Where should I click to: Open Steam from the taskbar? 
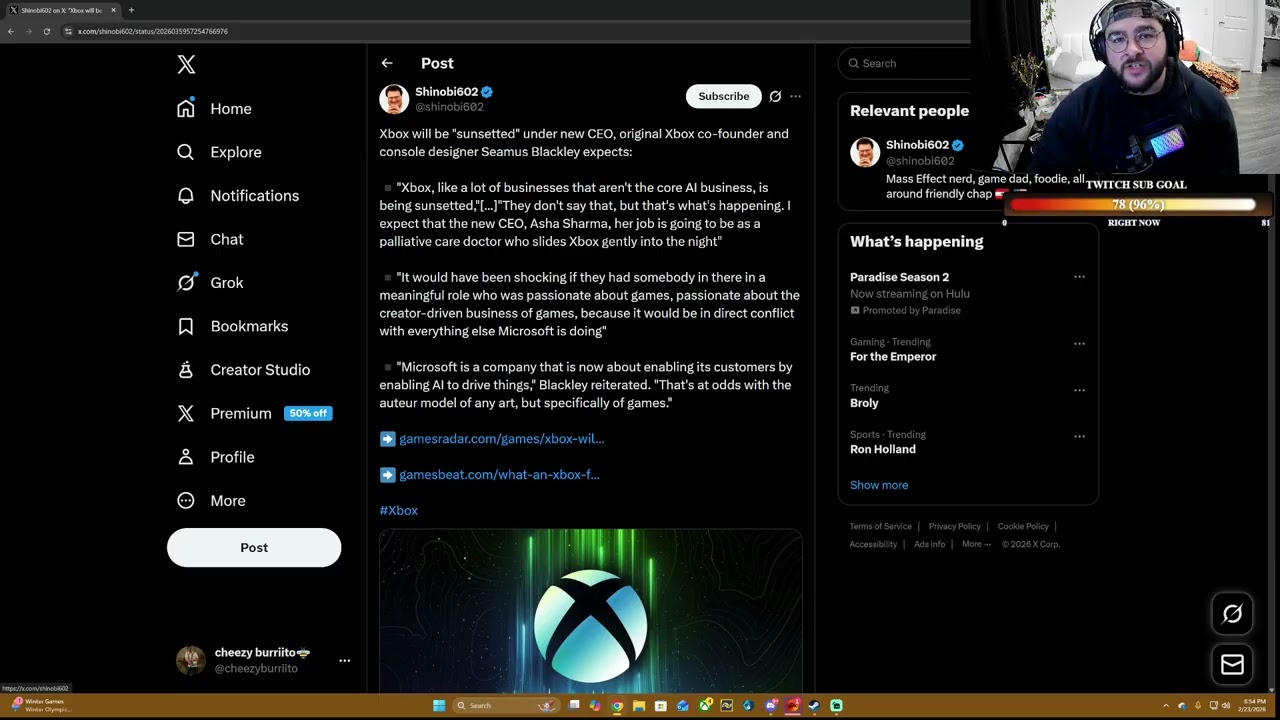(x=814, y=706)
